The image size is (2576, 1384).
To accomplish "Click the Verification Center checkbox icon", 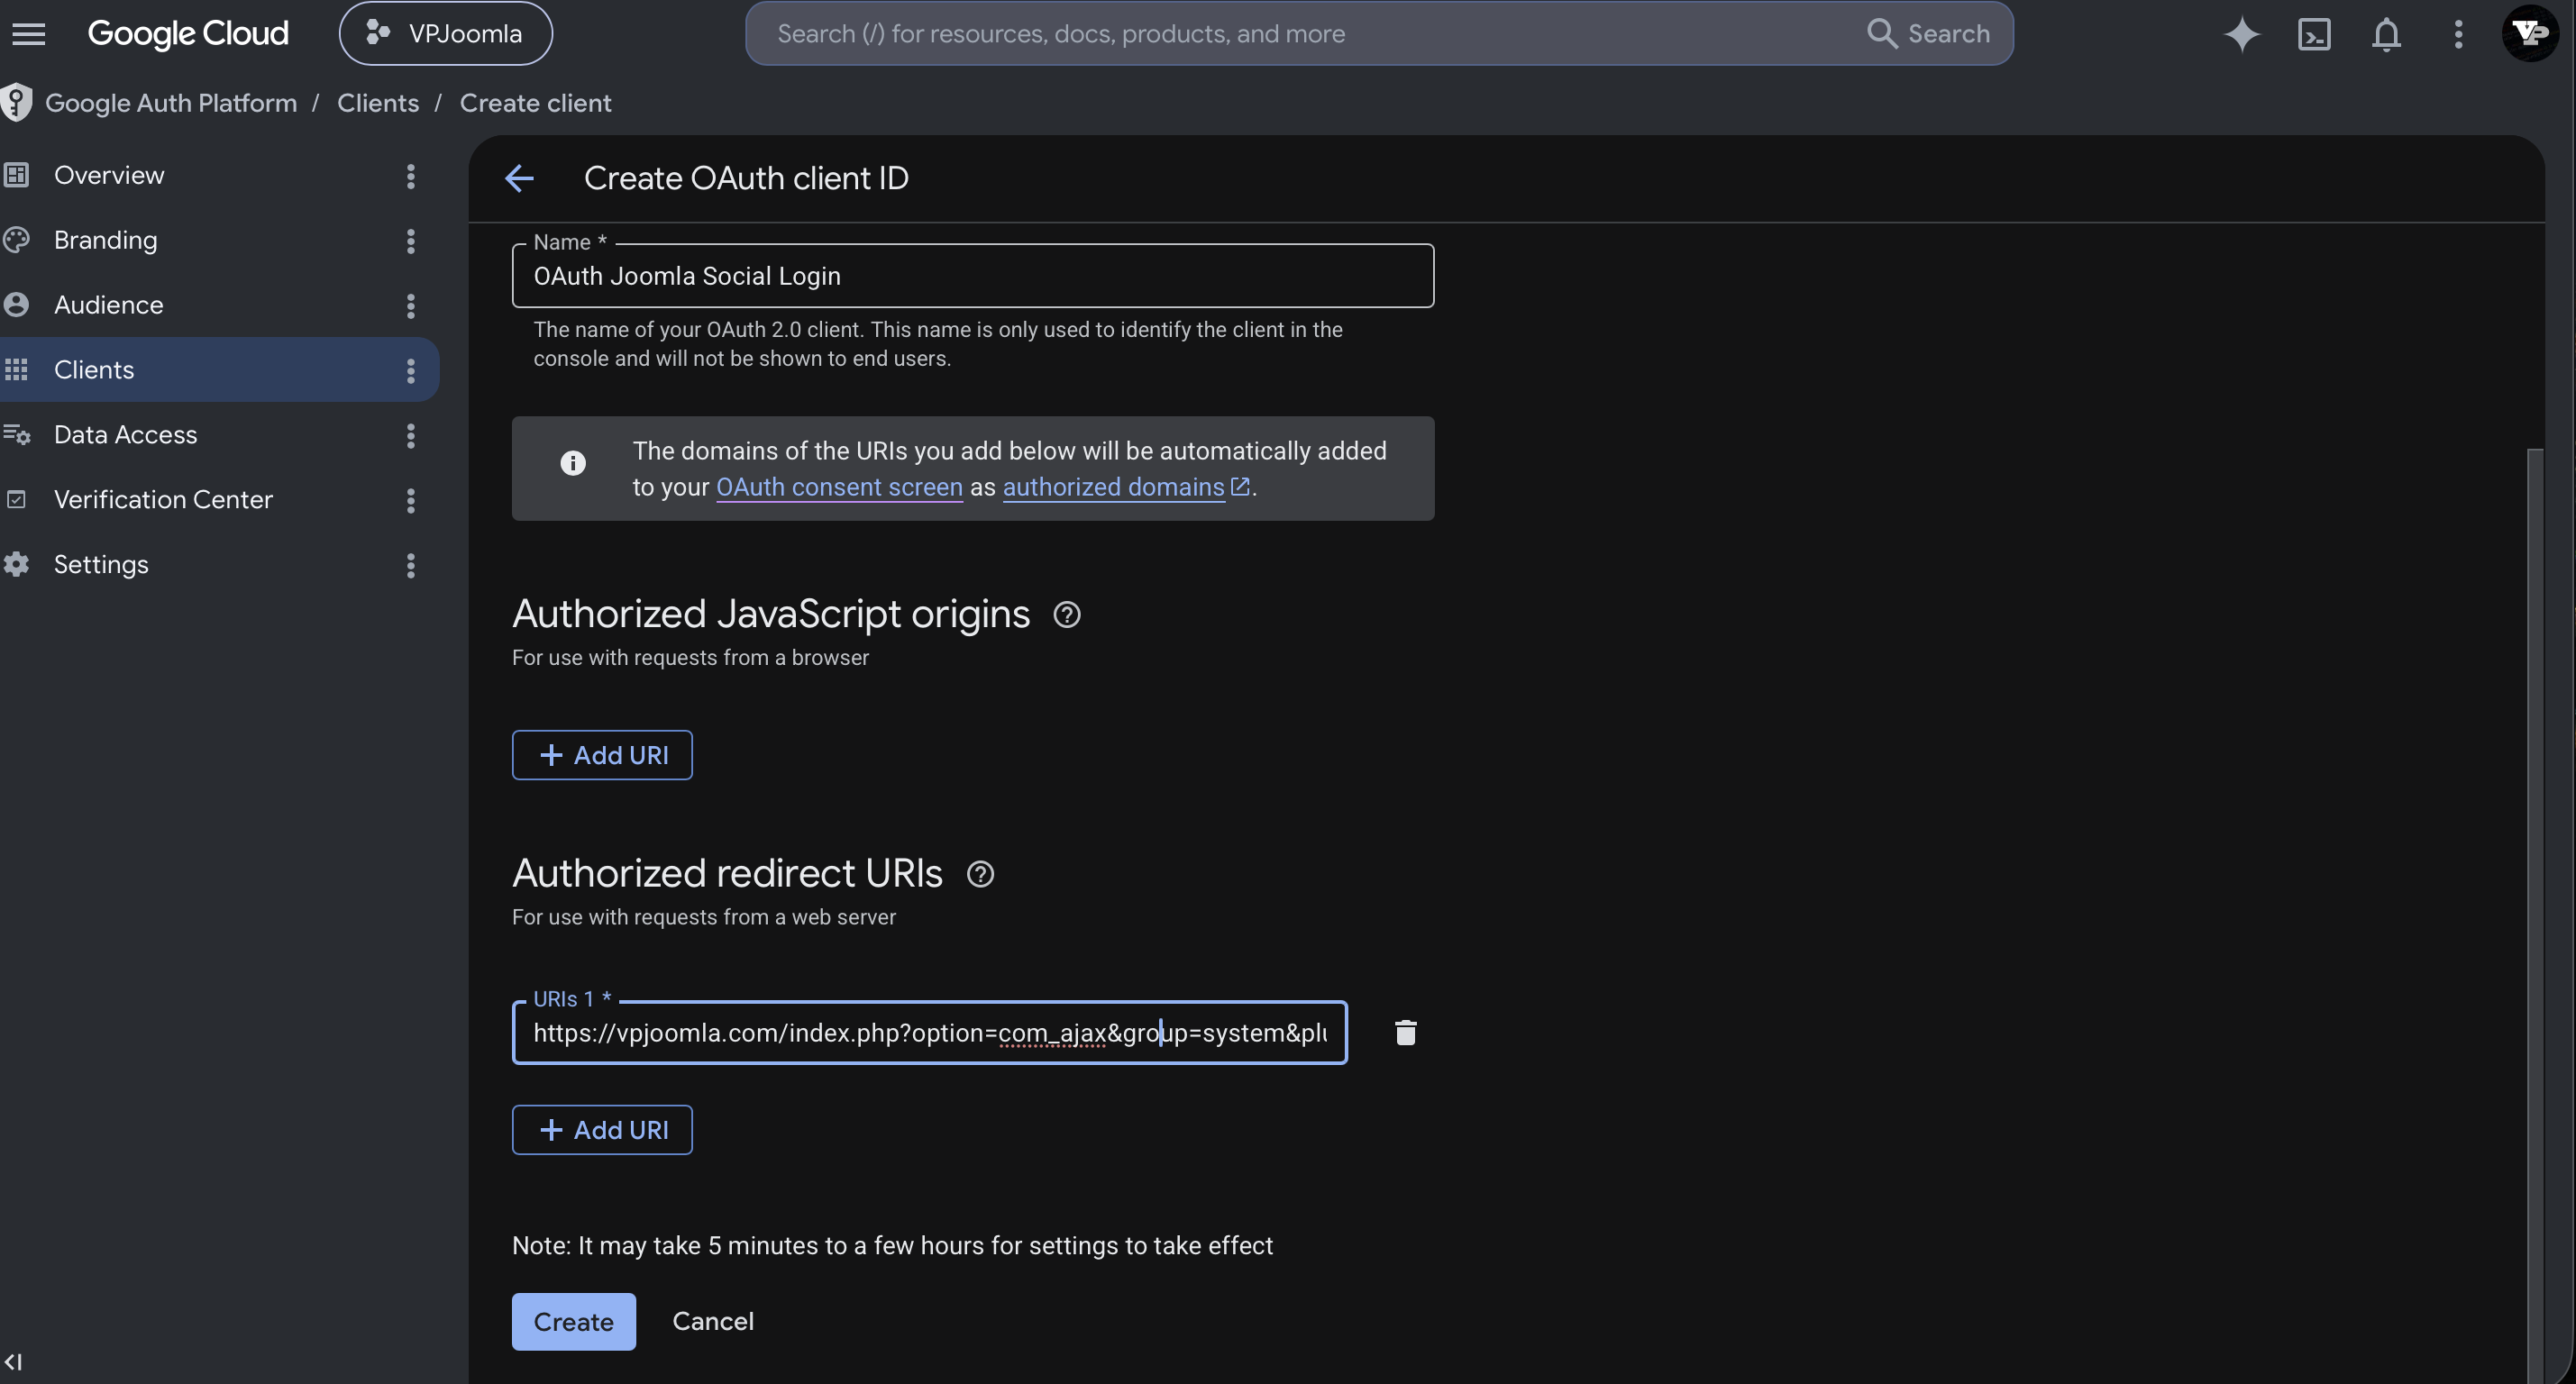I will coord(16,499).
